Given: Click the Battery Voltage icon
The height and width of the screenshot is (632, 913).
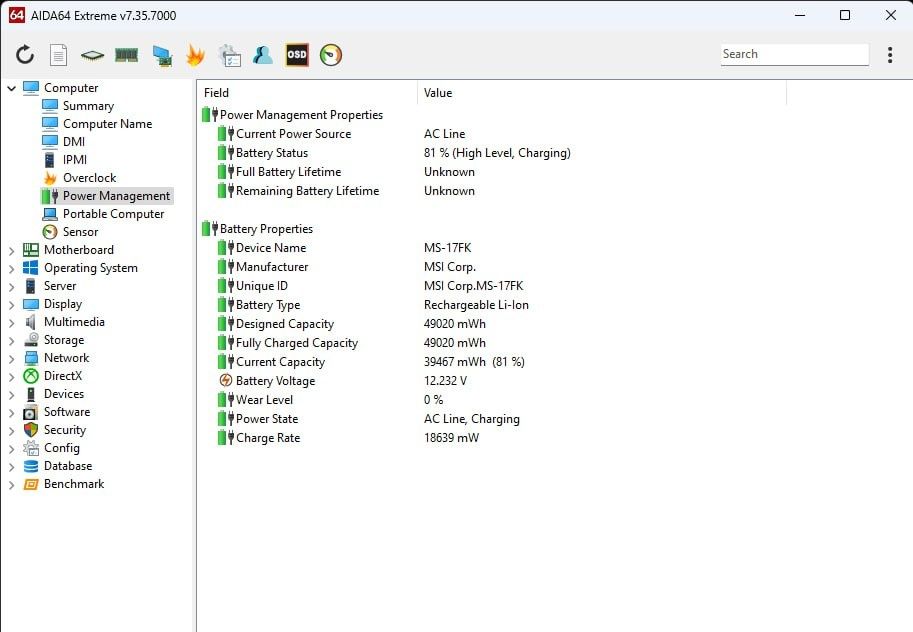Looking at the screenshot, I should click(225, 380).
